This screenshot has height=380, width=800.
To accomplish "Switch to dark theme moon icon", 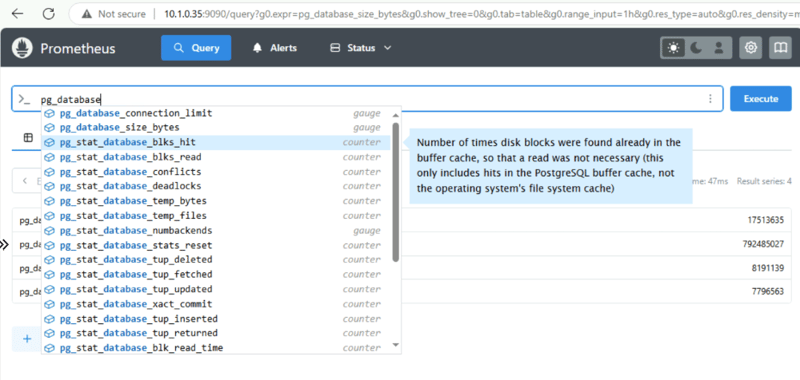I will tap(696, 48).
